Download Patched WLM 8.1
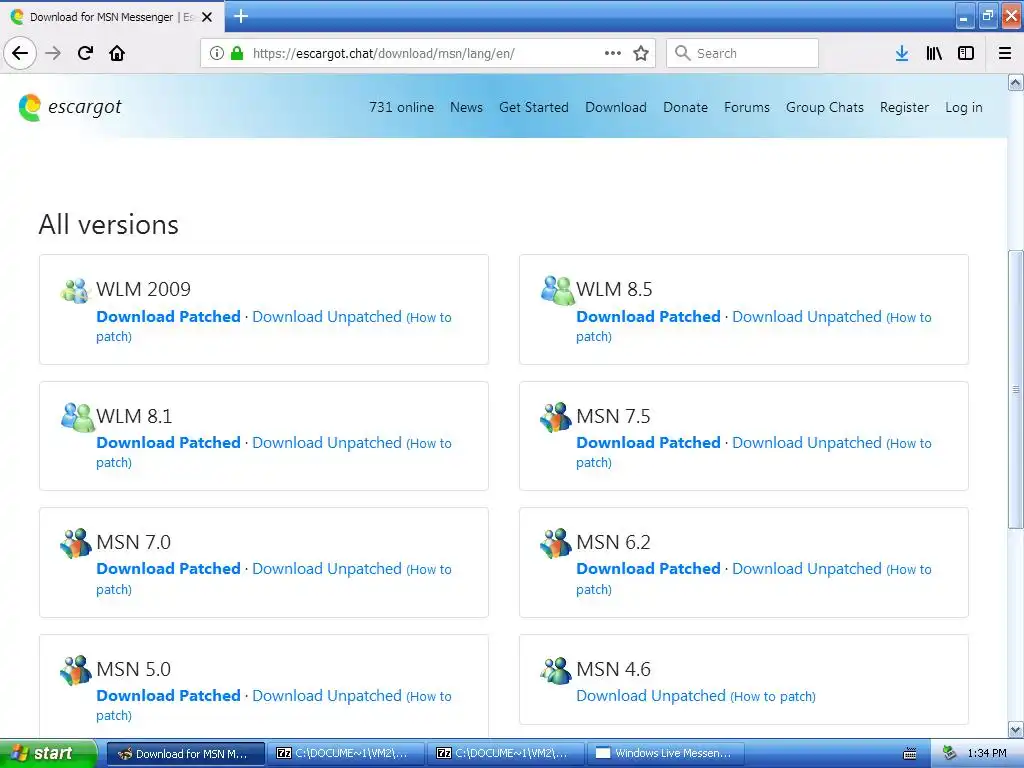Image resolution: width=1024 pixels, height=768 pixels. (168, 443)
